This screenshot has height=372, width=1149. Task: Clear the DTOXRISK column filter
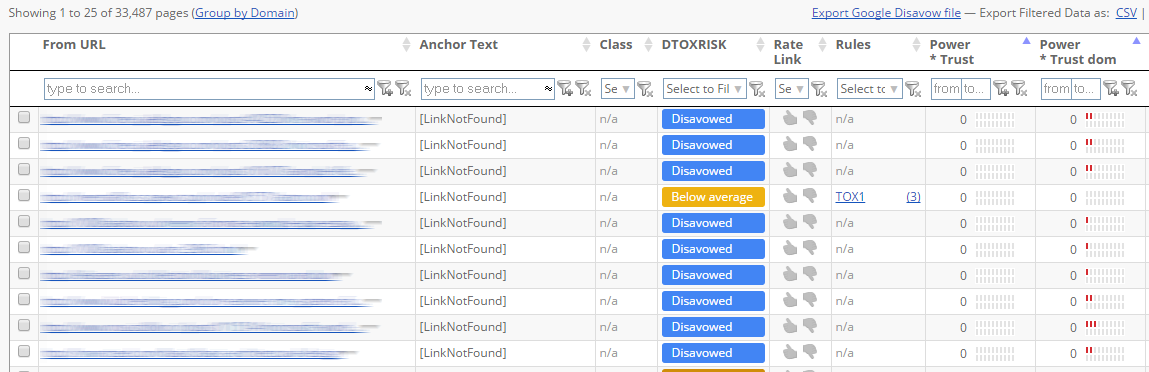758,89
